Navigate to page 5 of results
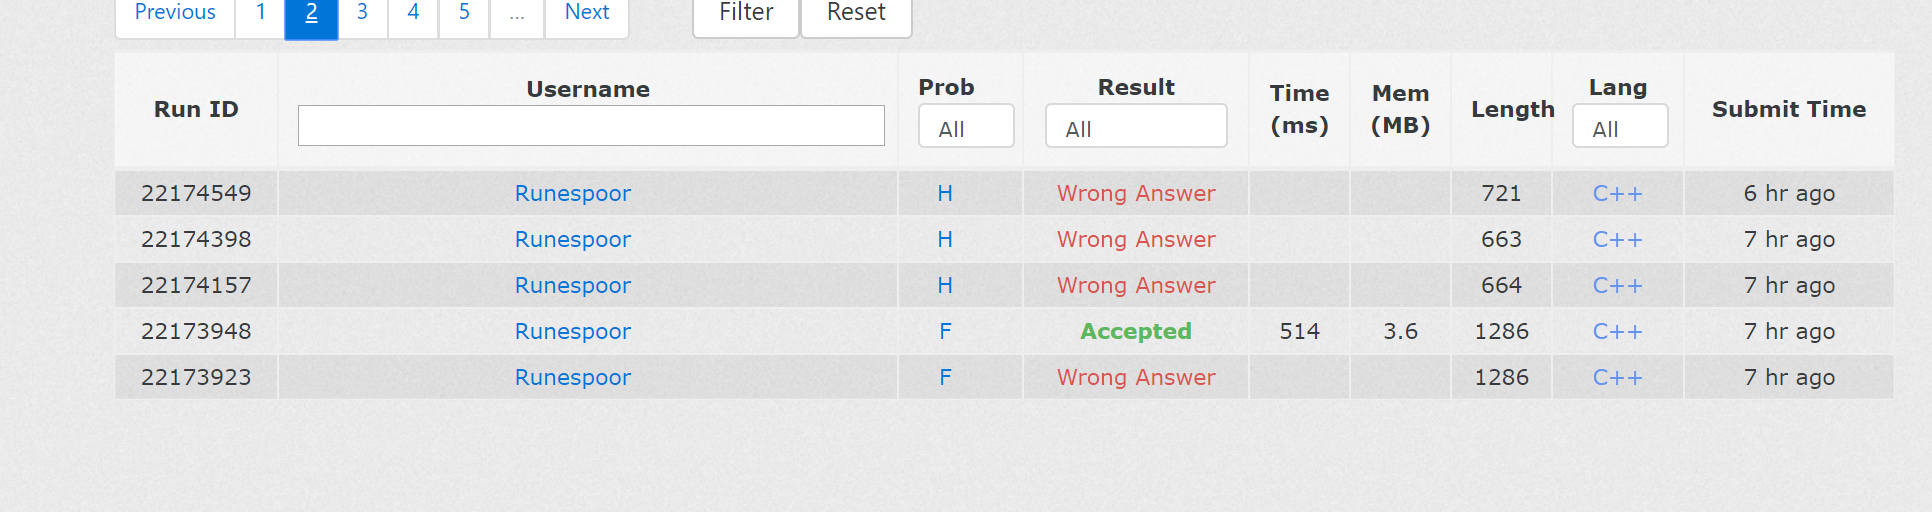This screenshot has width=1932, height=512. point(464,13)
